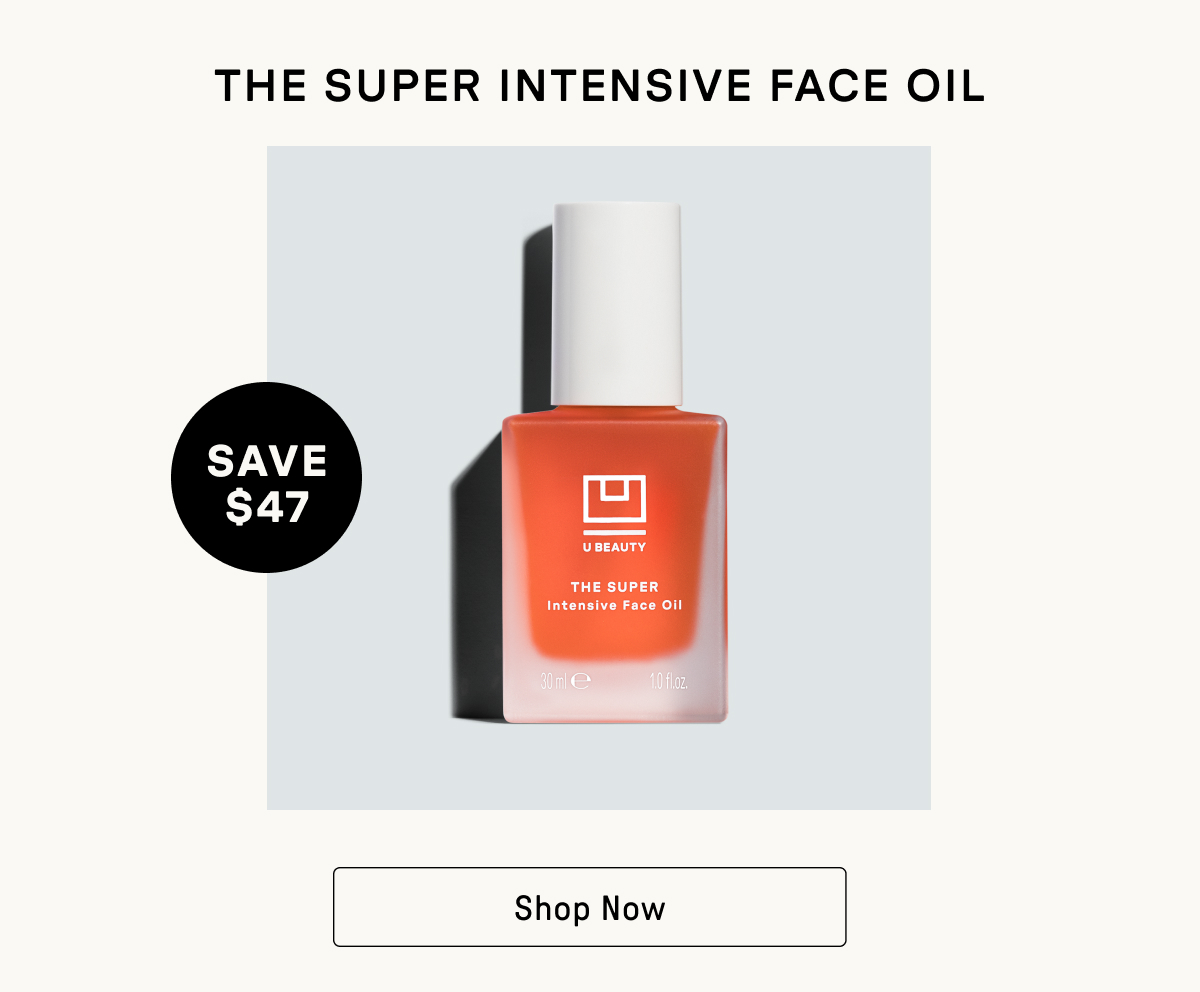Click the 1.0 fl oz. marking
The image size is (1200, 992).
pos(669,682)
